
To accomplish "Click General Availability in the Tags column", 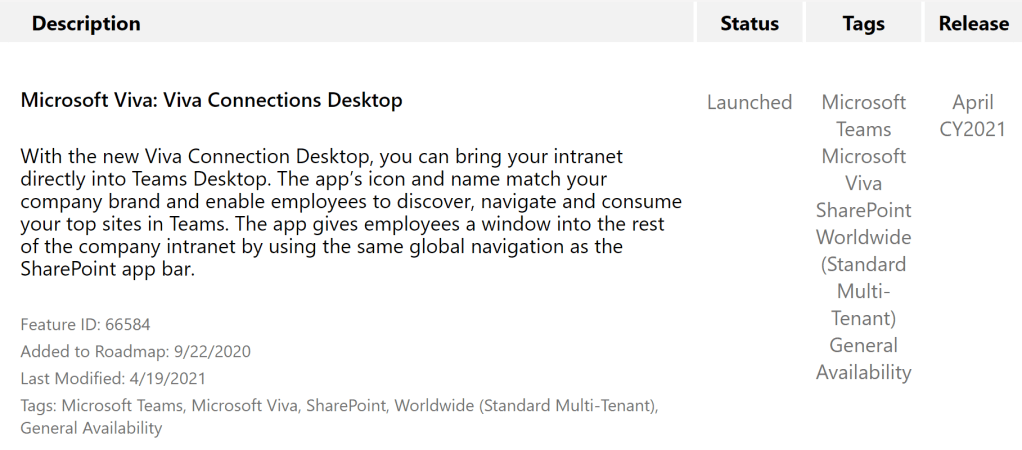I will pyautogui.click(x=863, y=358).
